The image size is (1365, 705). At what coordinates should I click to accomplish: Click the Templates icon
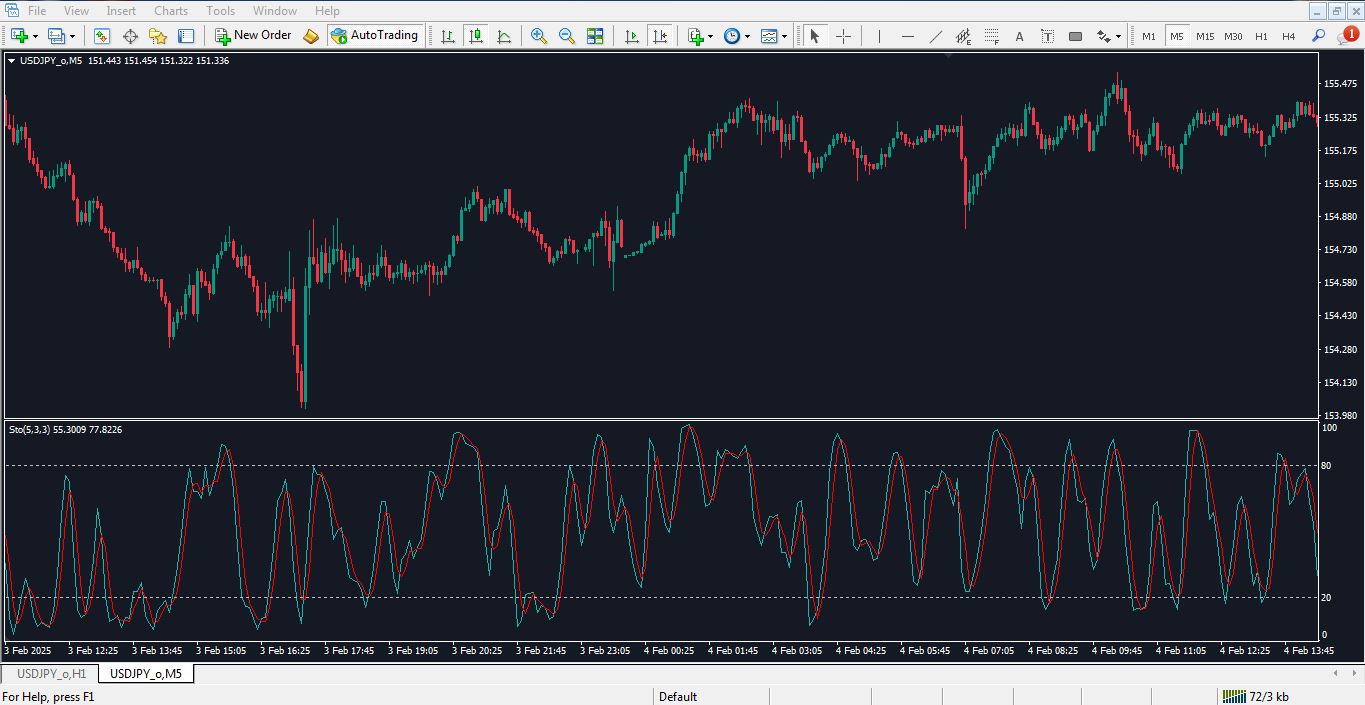point(769,36)
